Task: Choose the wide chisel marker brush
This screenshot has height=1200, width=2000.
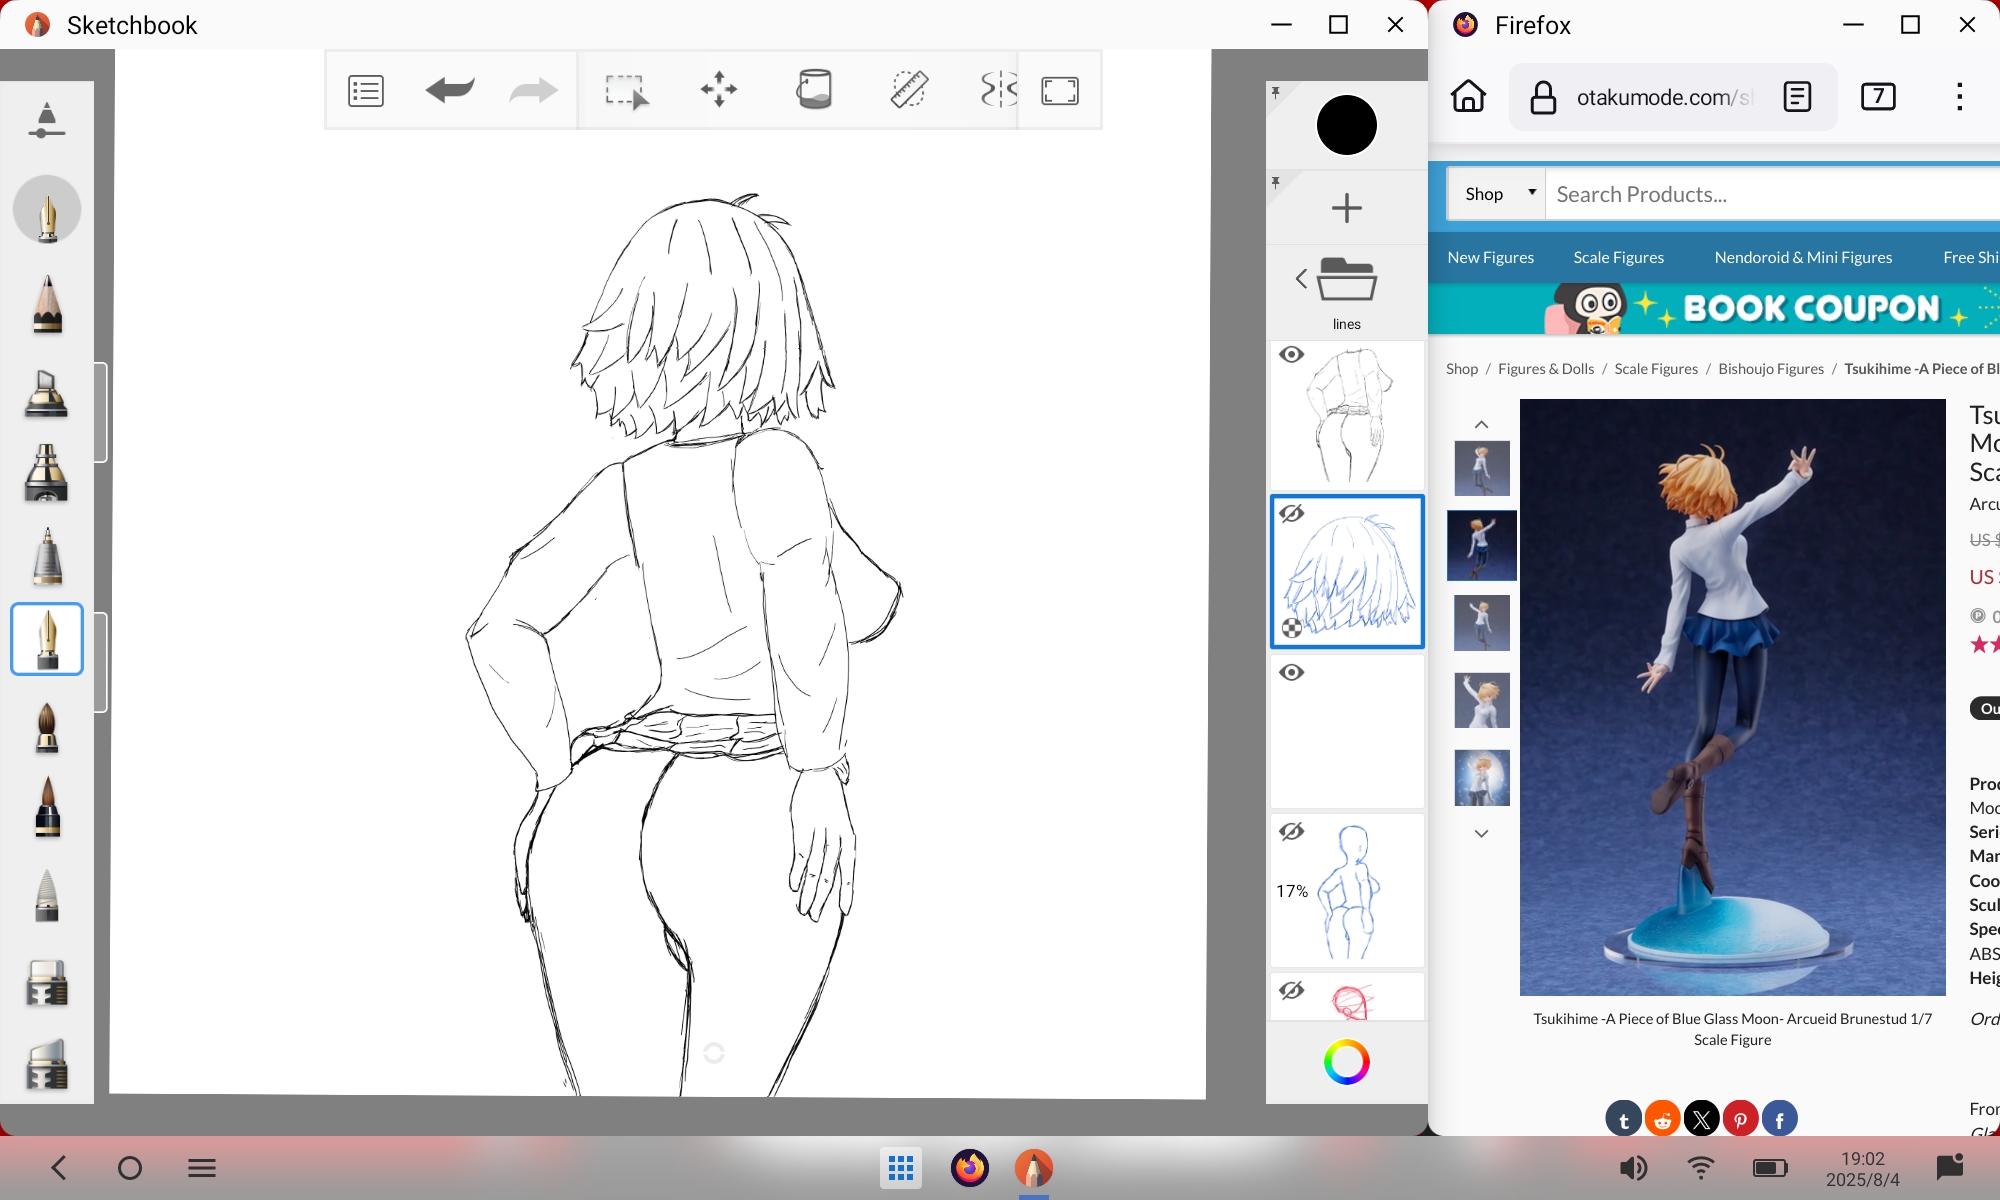Action: [46, 393]
